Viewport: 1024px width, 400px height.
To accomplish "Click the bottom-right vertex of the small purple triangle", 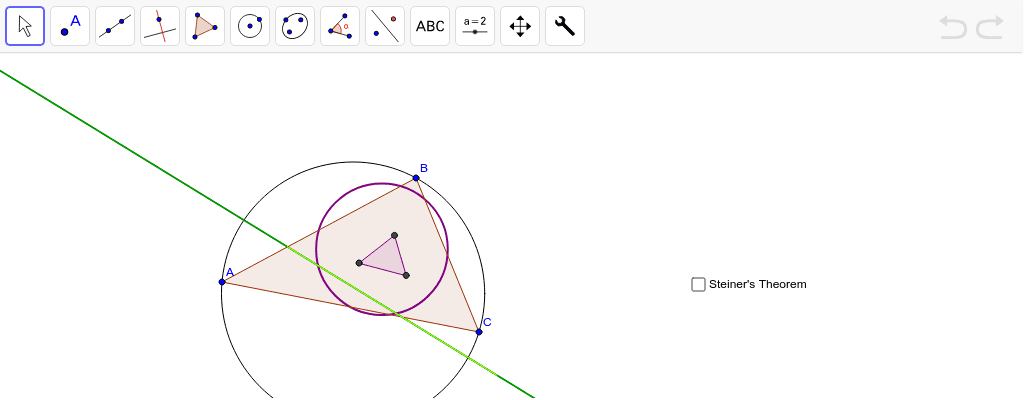I will (x=406, y=275).
